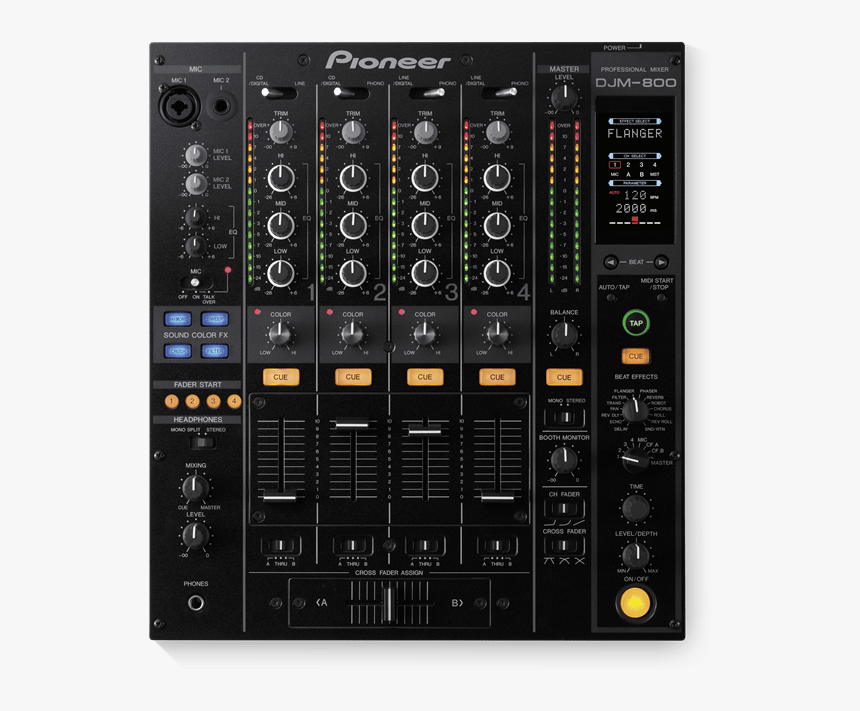Enable Fader Start button 3
Image resolution: width=860 pixels, height=711 pixels.
pyautogui.click(x=213, y=402)
